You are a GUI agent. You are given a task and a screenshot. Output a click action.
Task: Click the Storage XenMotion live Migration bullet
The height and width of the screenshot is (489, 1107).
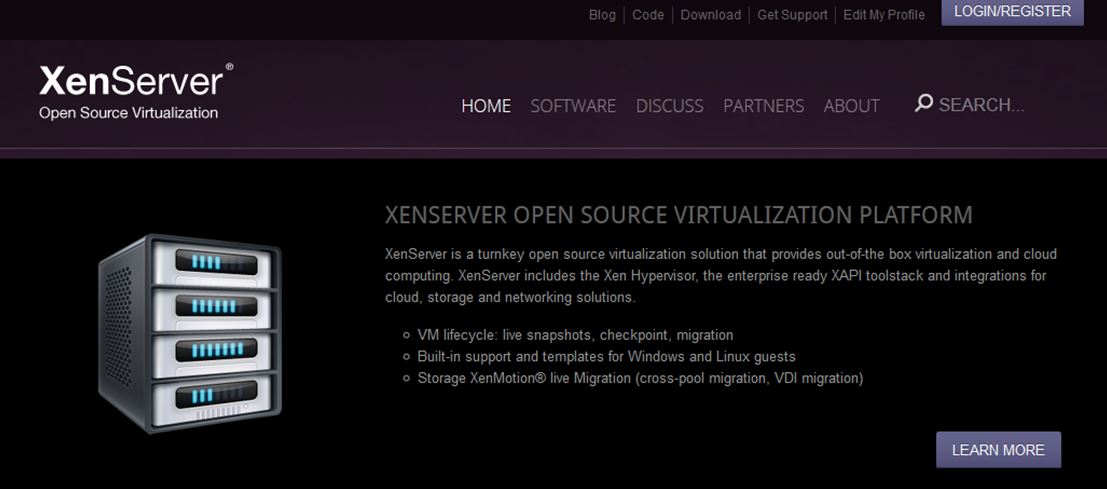pyautogui.click(x=640, y=378)
